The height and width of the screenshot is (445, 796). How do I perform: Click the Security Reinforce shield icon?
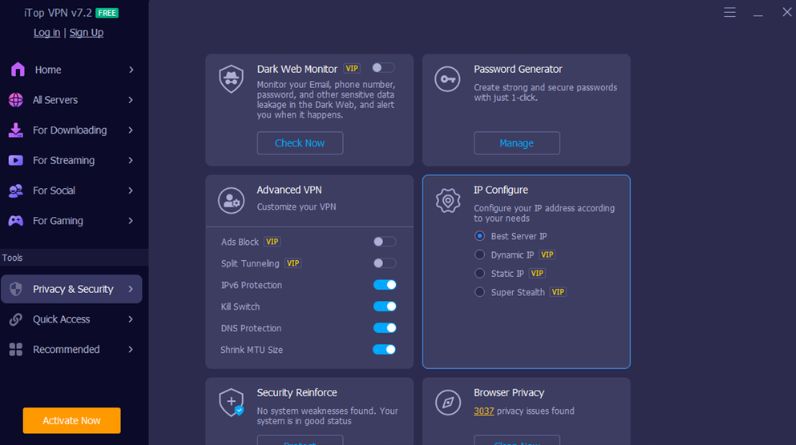[x=231, y=402]
